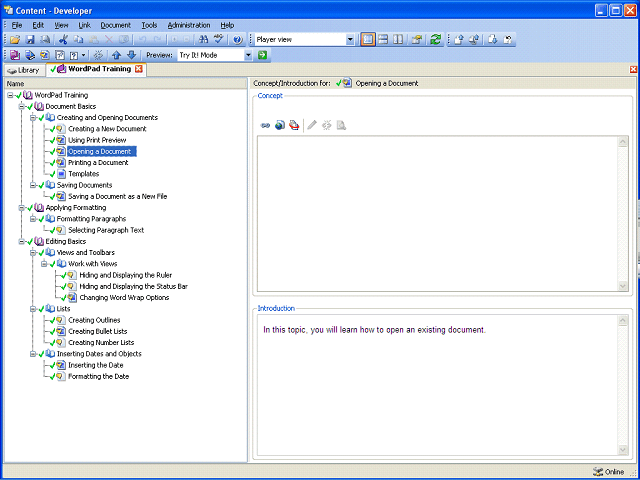Click the Concept pane scrollbar down arrow
Screen dimensions: 640x480
coord(623,286)
